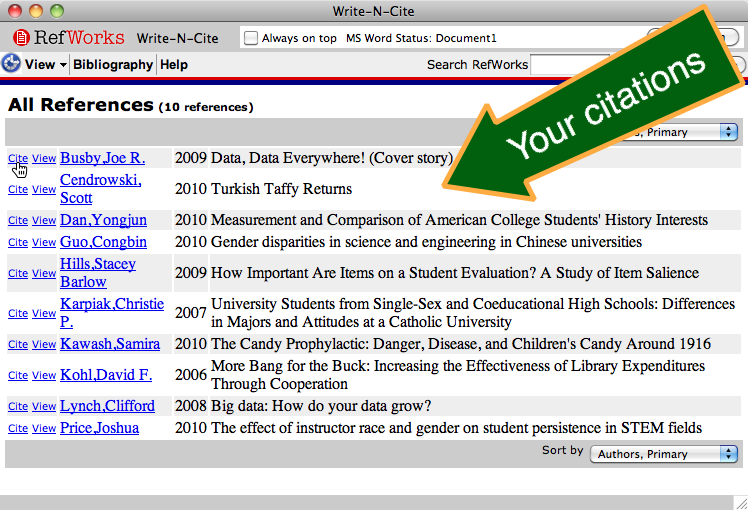Screen dimensions: 748x510
Task: Open author link Lynch, Clifford
Action: click(x=107, y=406)
